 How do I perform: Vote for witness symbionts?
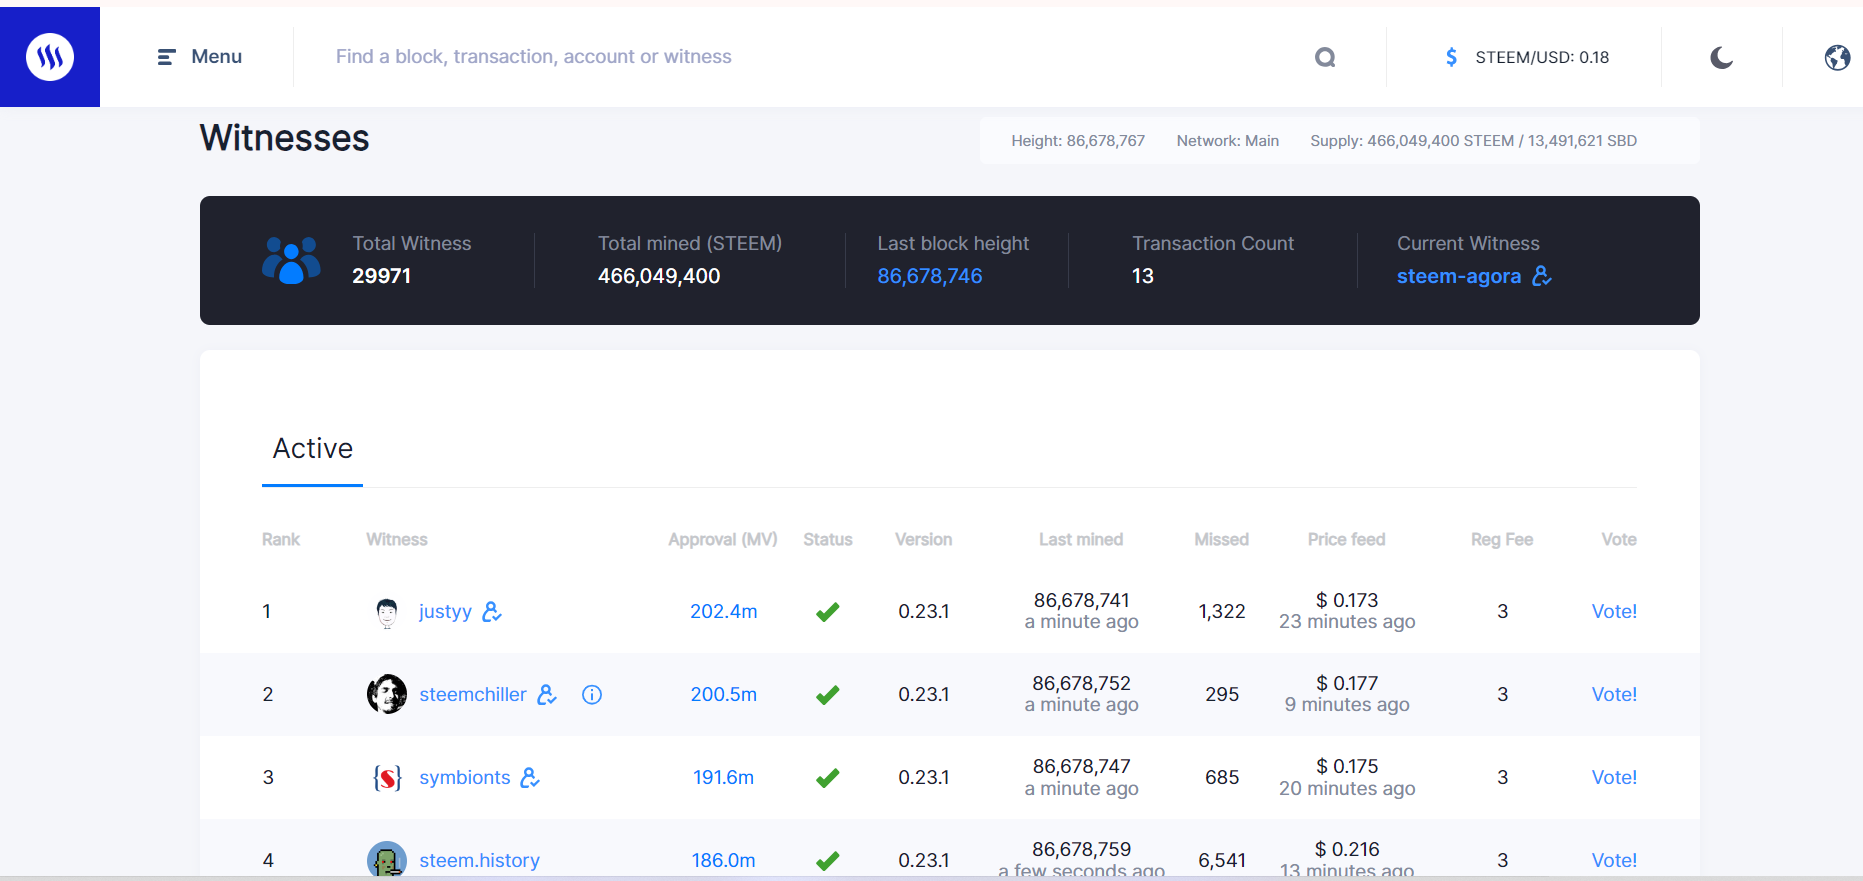[x=1614, y=777]
